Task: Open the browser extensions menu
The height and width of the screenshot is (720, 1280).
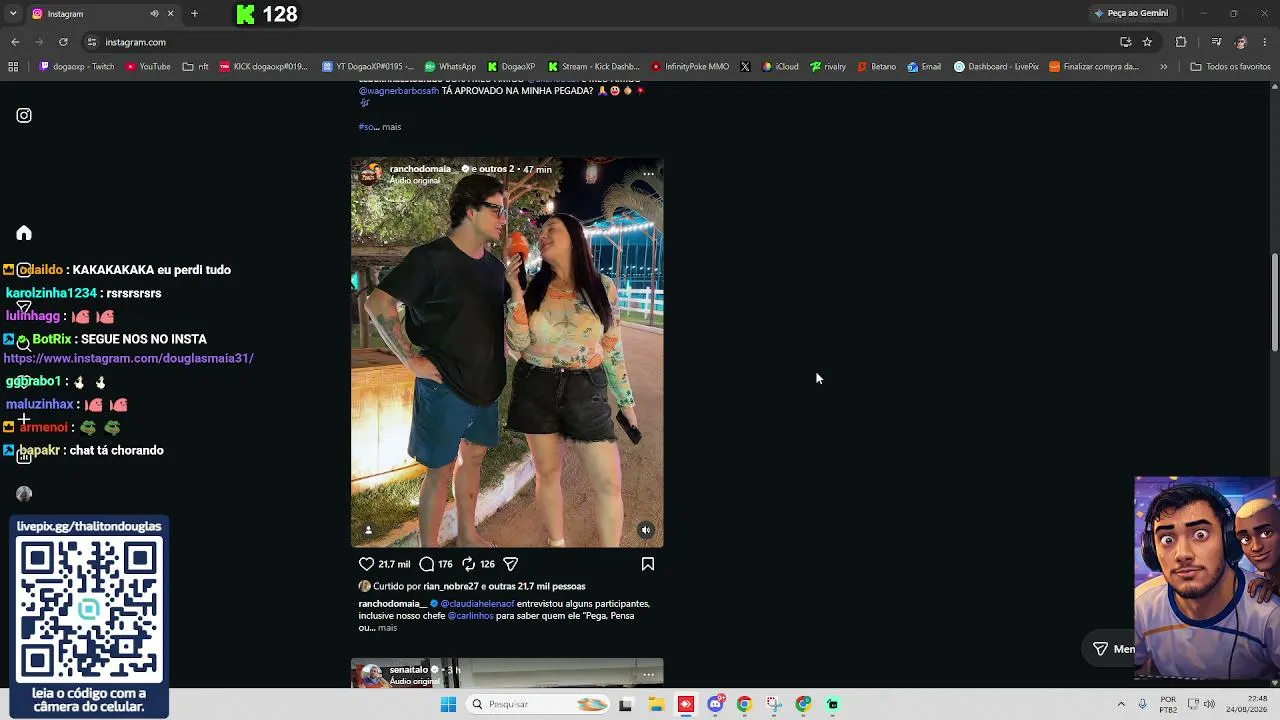Action: (1181, 42)
